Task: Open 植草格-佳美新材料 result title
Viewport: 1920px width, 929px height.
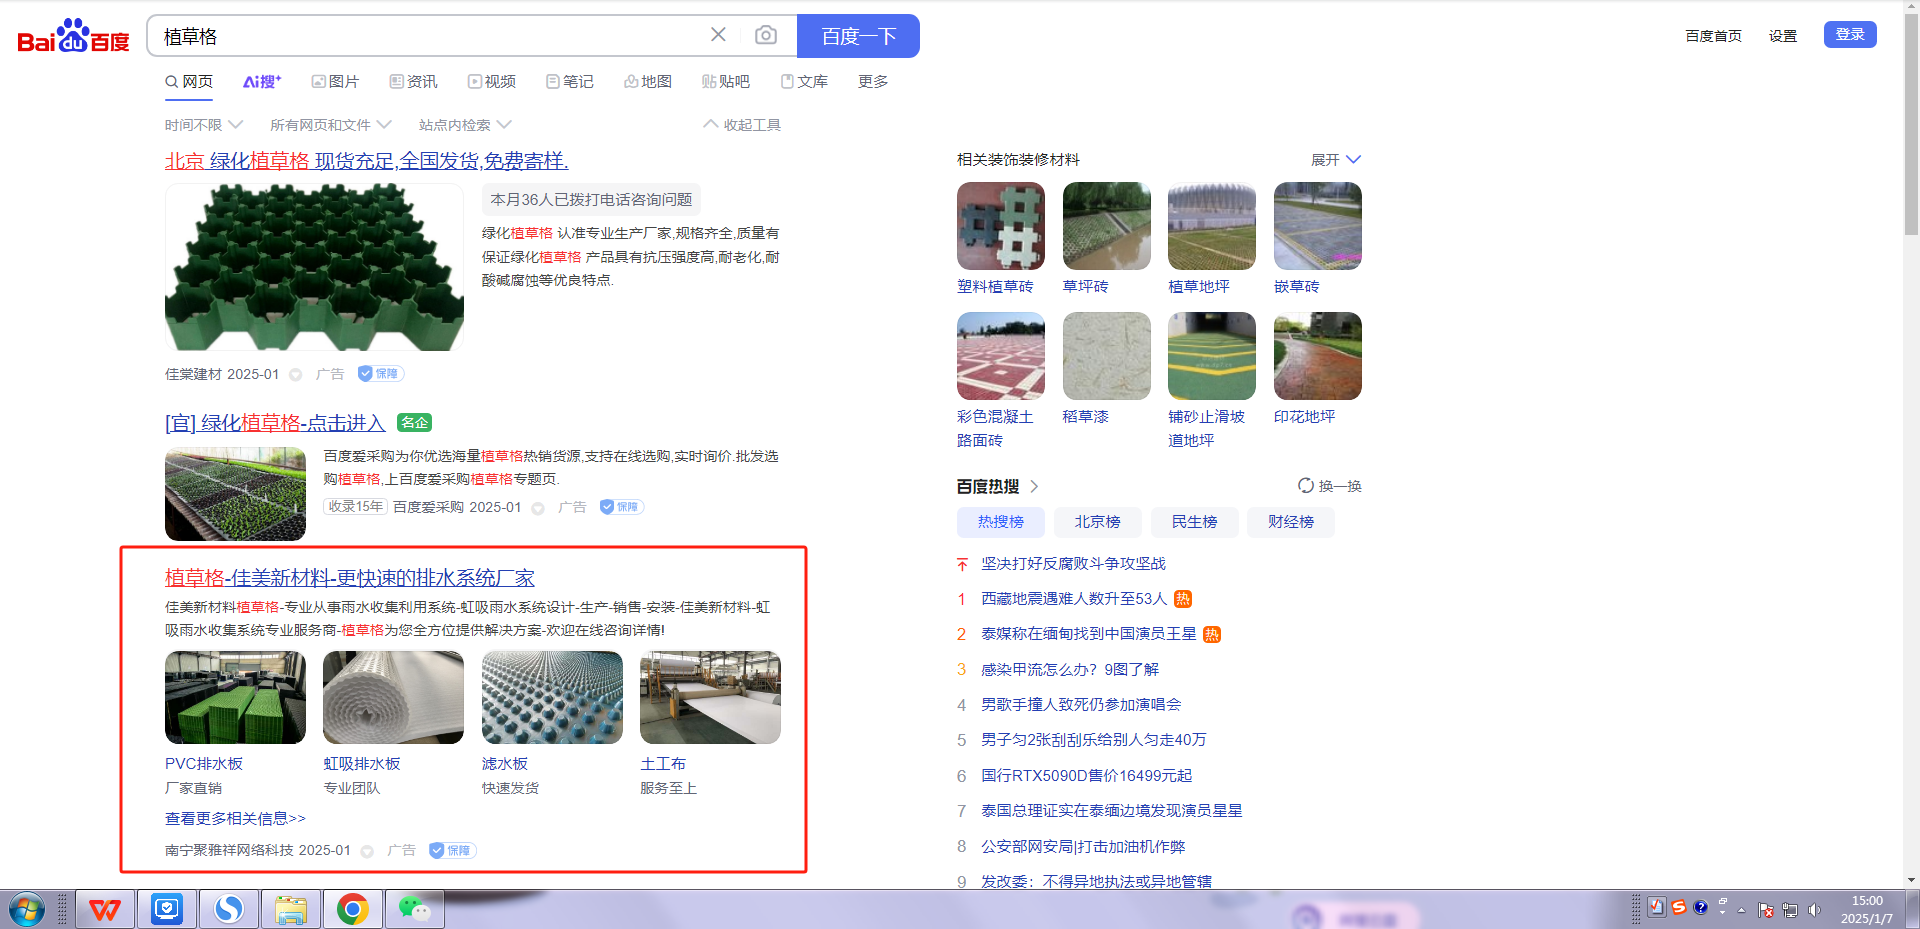Action: pos(350,577)
